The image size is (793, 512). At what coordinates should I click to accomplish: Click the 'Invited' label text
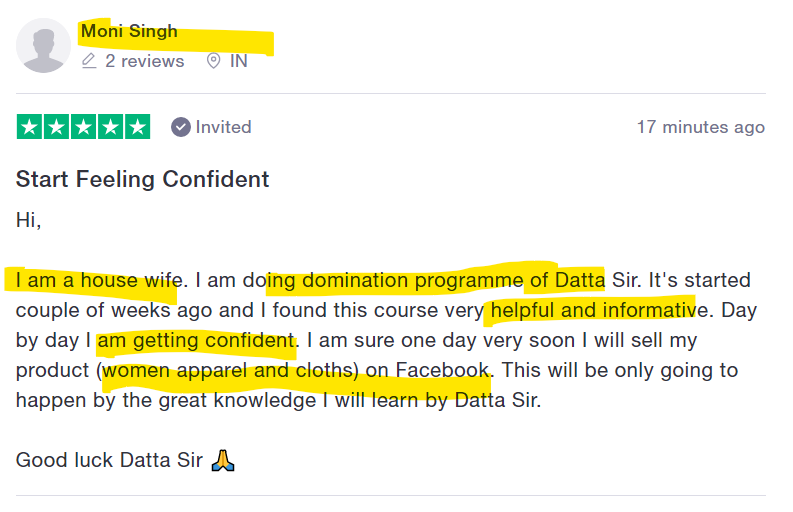point(224,127)
